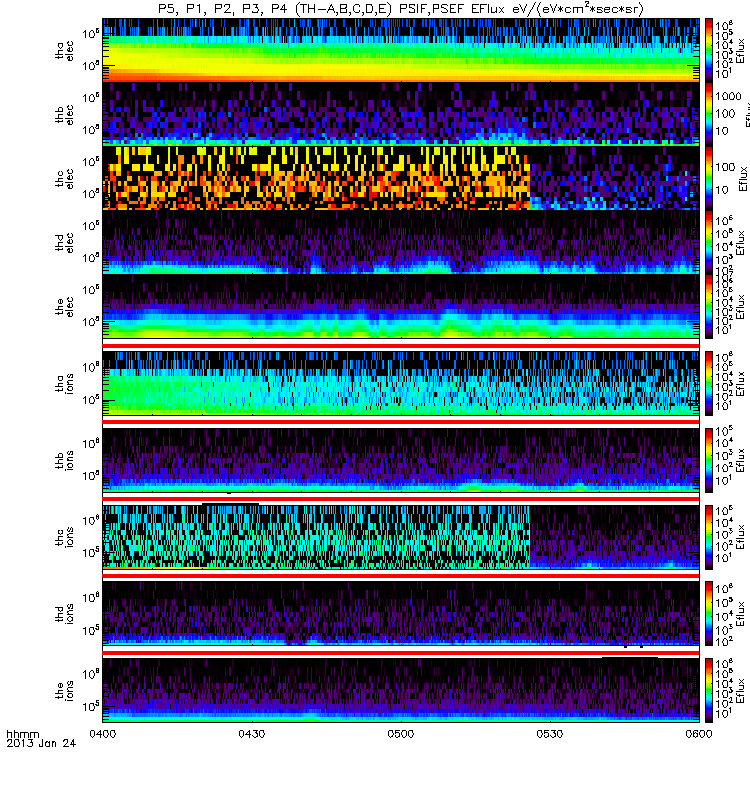Pick the color bar beside the elec panel
The height and width of the screenshot is (800, 750).
coord(709,307)
